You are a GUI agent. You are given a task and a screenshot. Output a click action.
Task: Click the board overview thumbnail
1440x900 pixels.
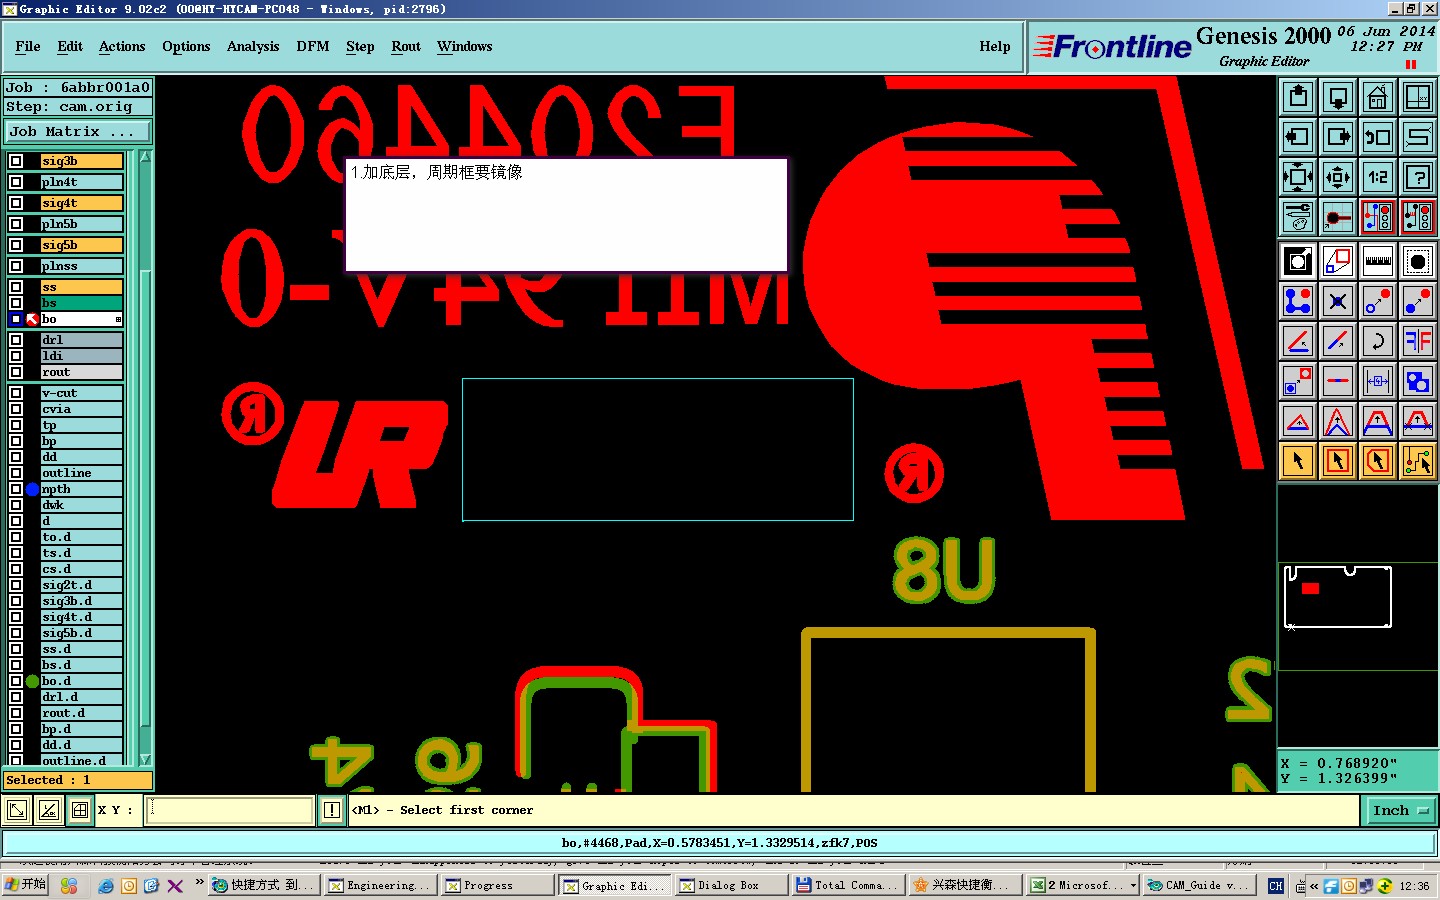[x=1338, y=597]
